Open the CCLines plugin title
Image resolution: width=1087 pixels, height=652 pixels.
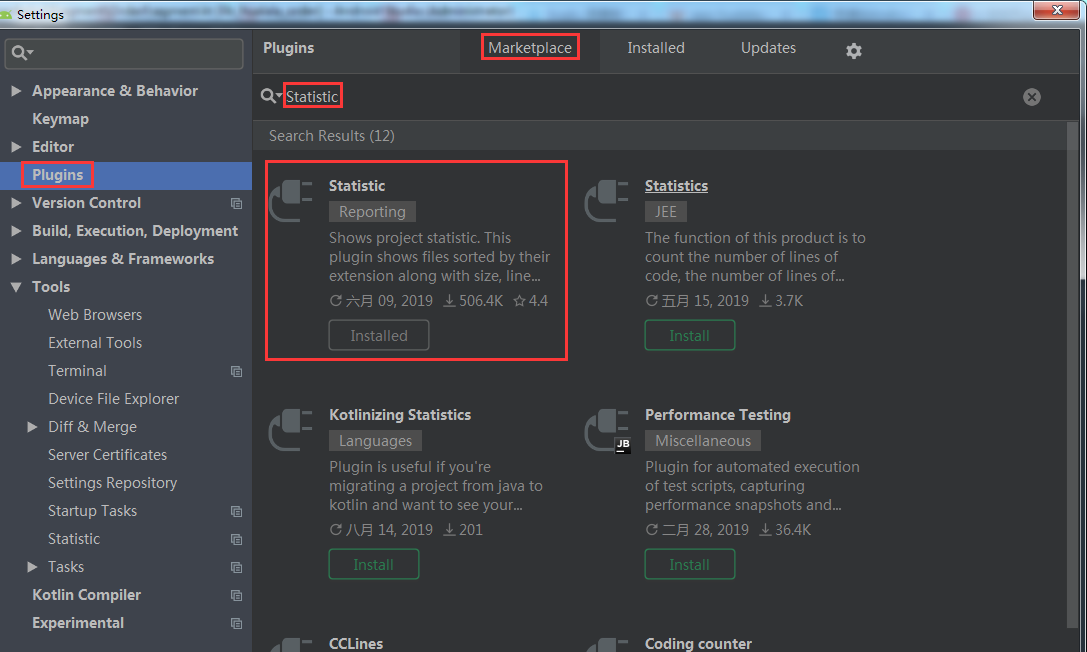[x=356, y=644]
